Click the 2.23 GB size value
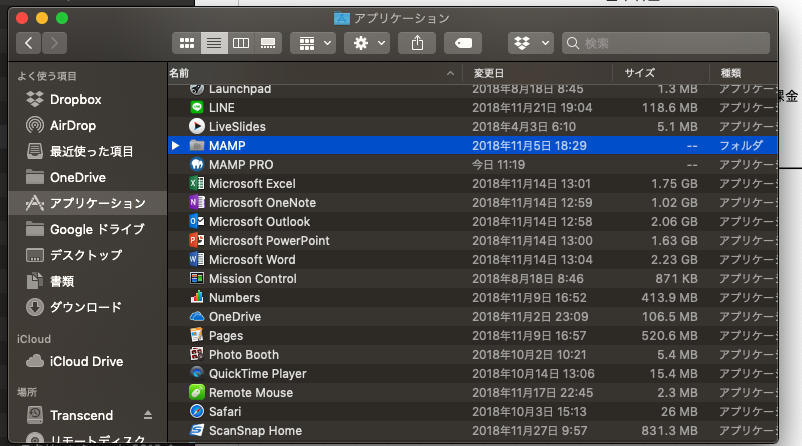This screenshot has width=802, height=446. 674,260
